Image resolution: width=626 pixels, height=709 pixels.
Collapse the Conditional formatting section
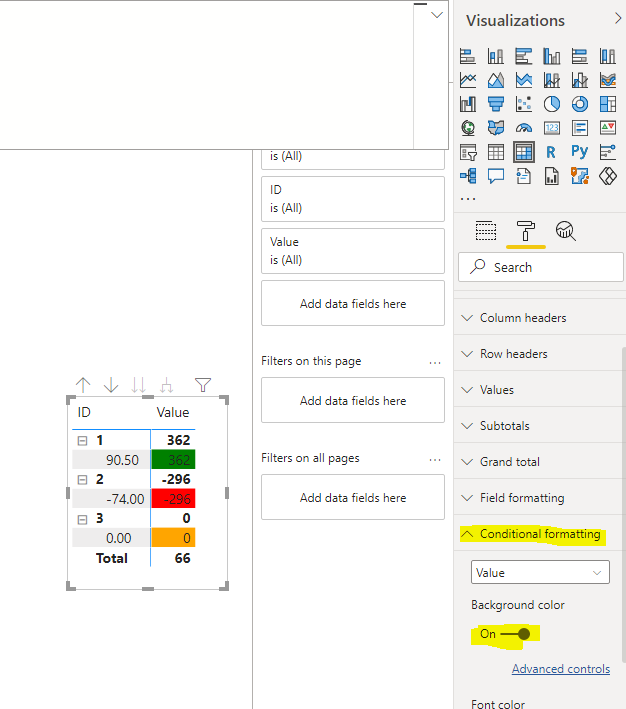pos(540,534)
